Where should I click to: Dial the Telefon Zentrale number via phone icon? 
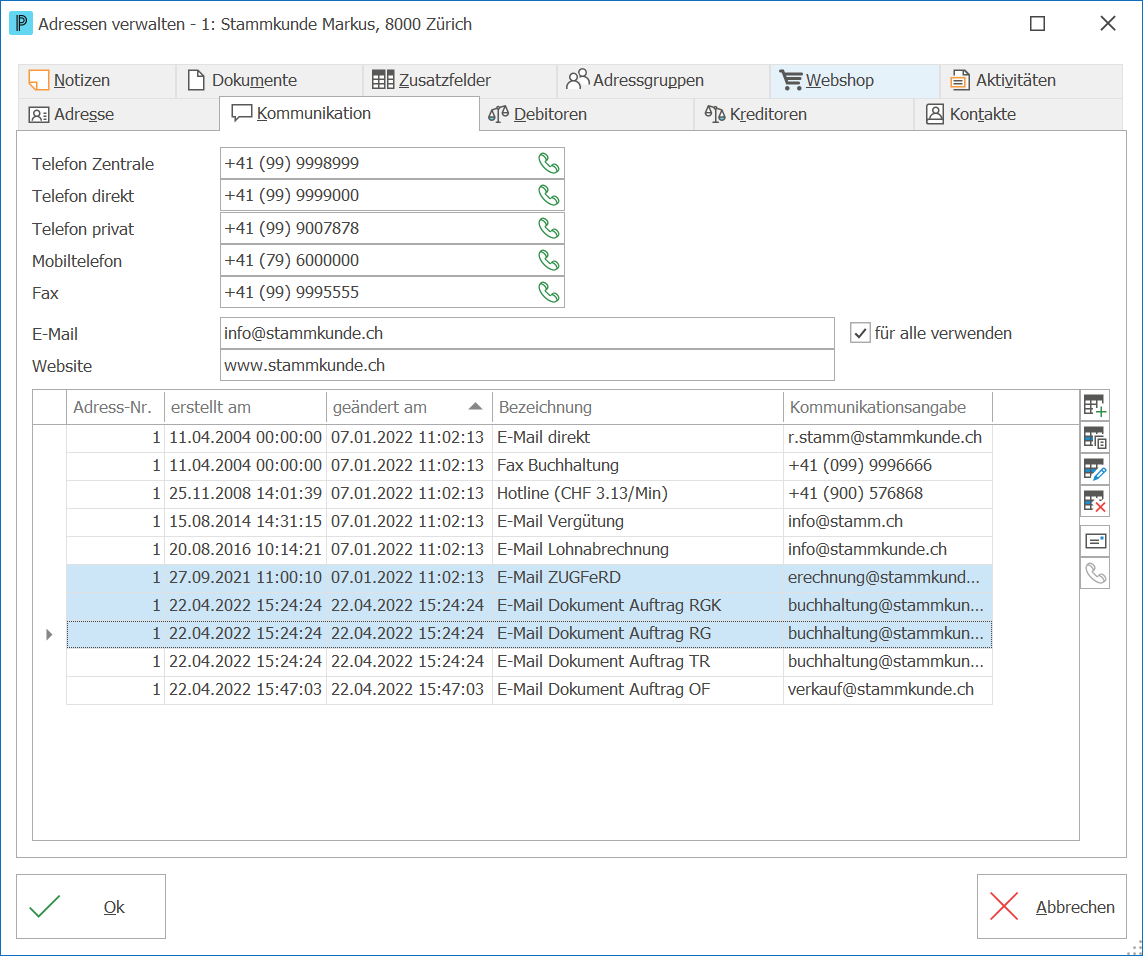[x=548, y=163]
